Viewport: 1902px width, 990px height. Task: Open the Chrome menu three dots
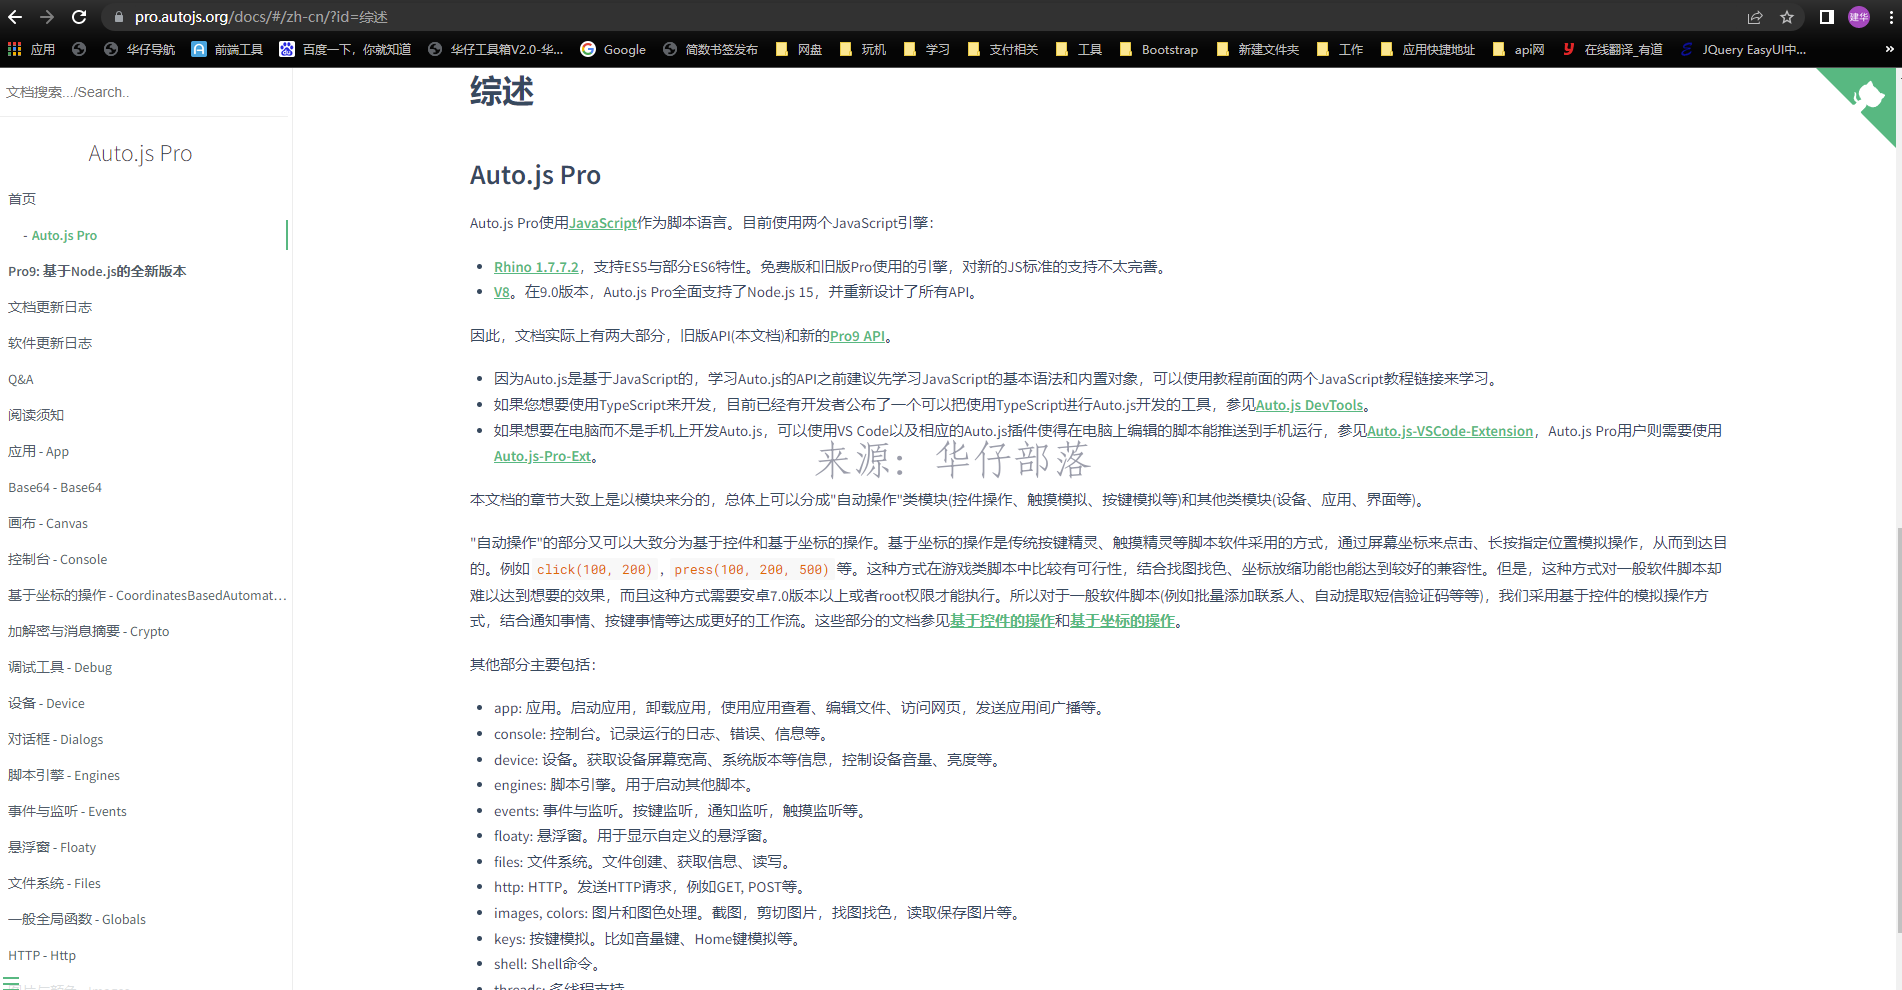1890,17
